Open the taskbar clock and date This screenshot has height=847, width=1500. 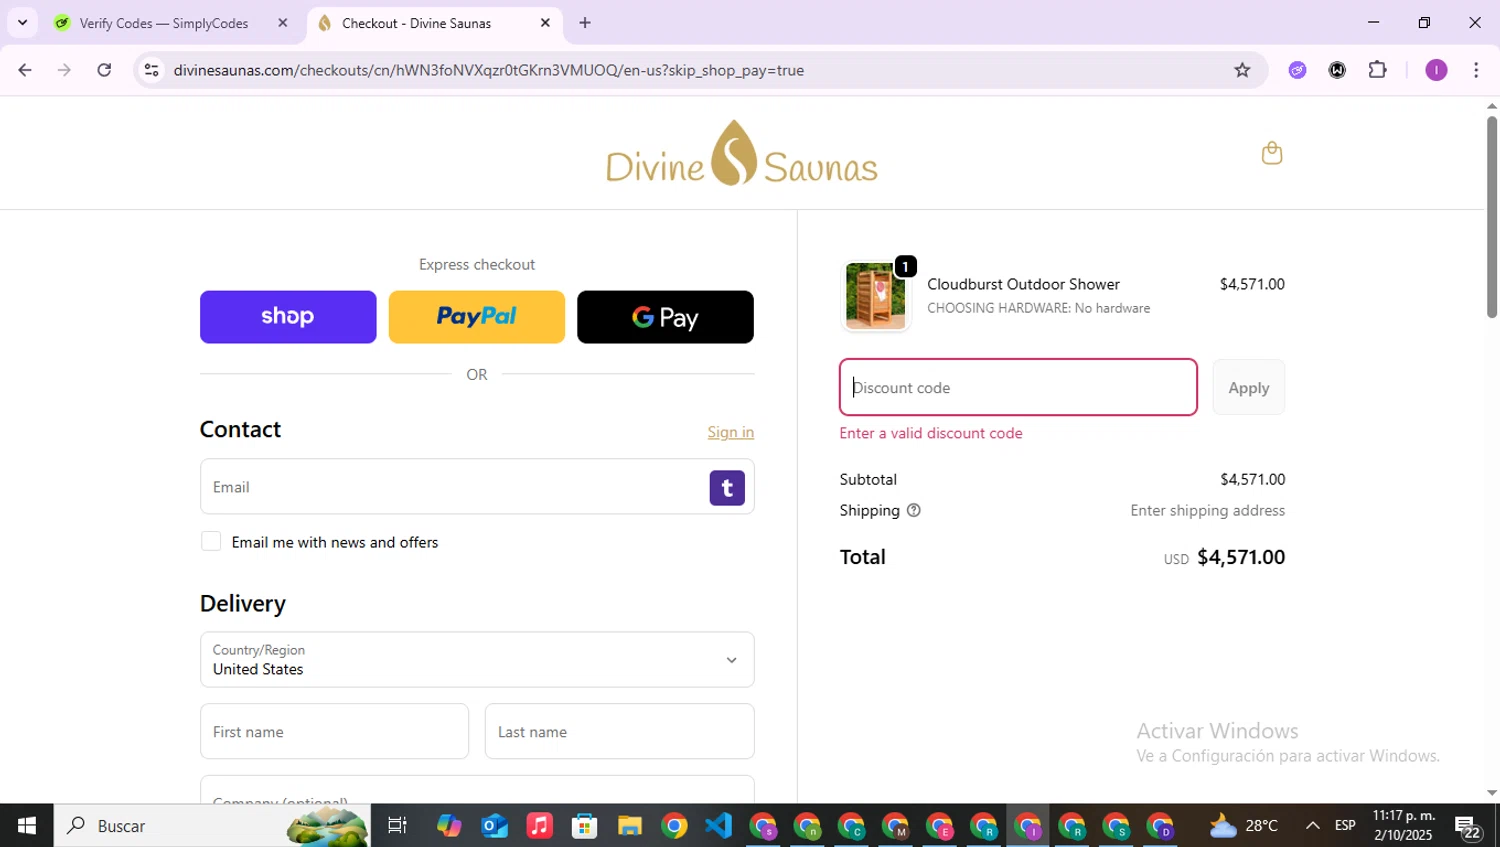coord(1404,826)
